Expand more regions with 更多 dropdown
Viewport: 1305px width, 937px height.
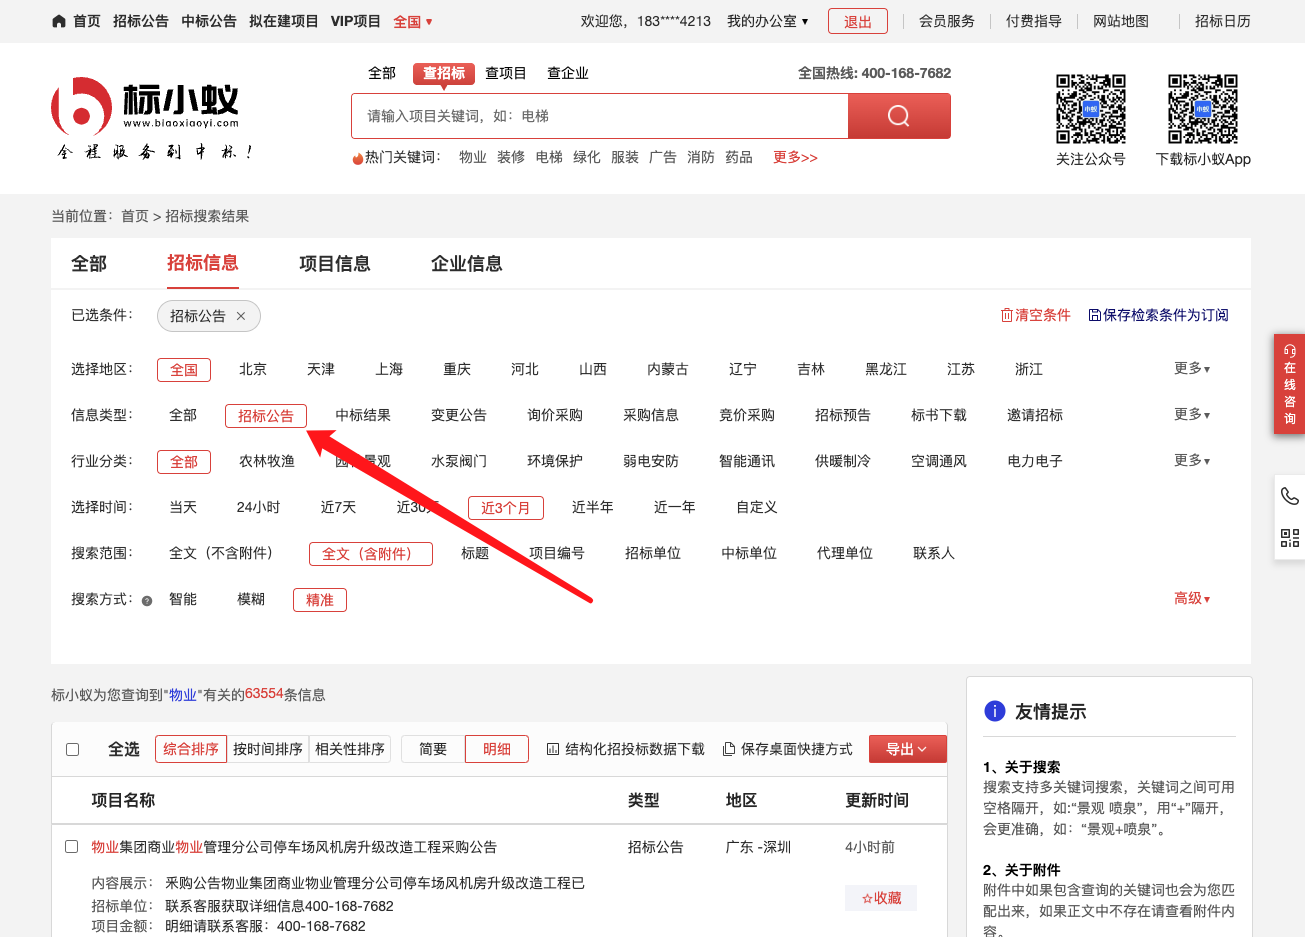1191,369
